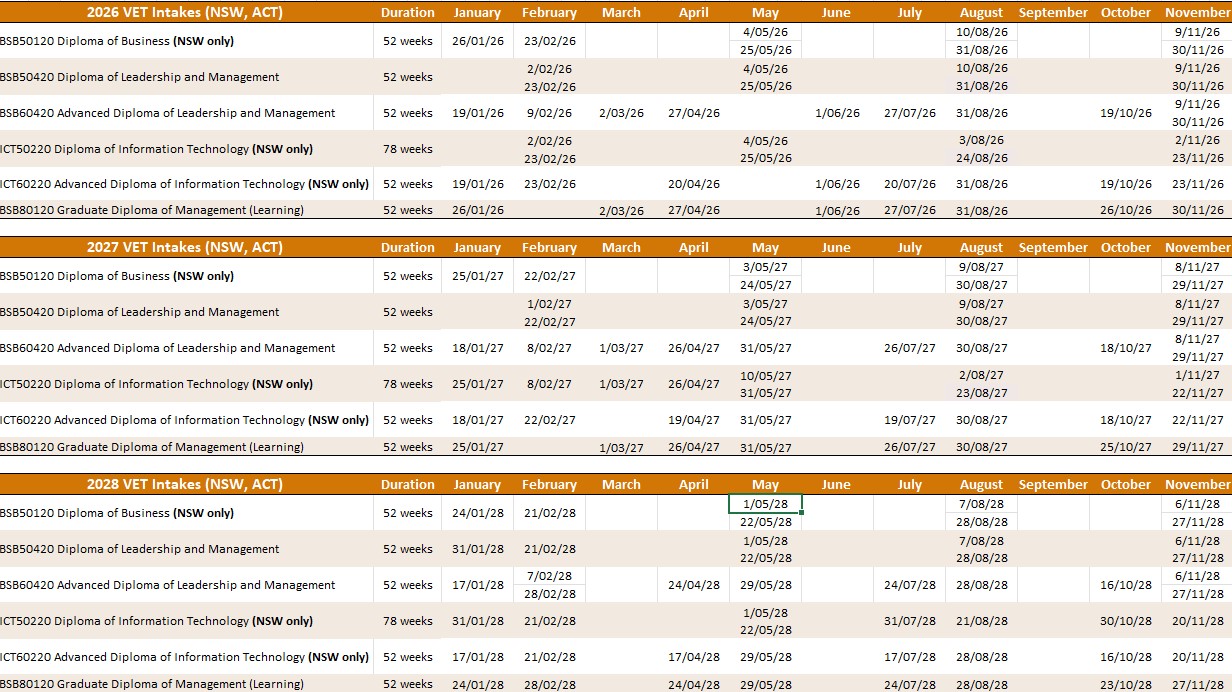Click the 10/05/27 May date cell

(x=765, y=376)
